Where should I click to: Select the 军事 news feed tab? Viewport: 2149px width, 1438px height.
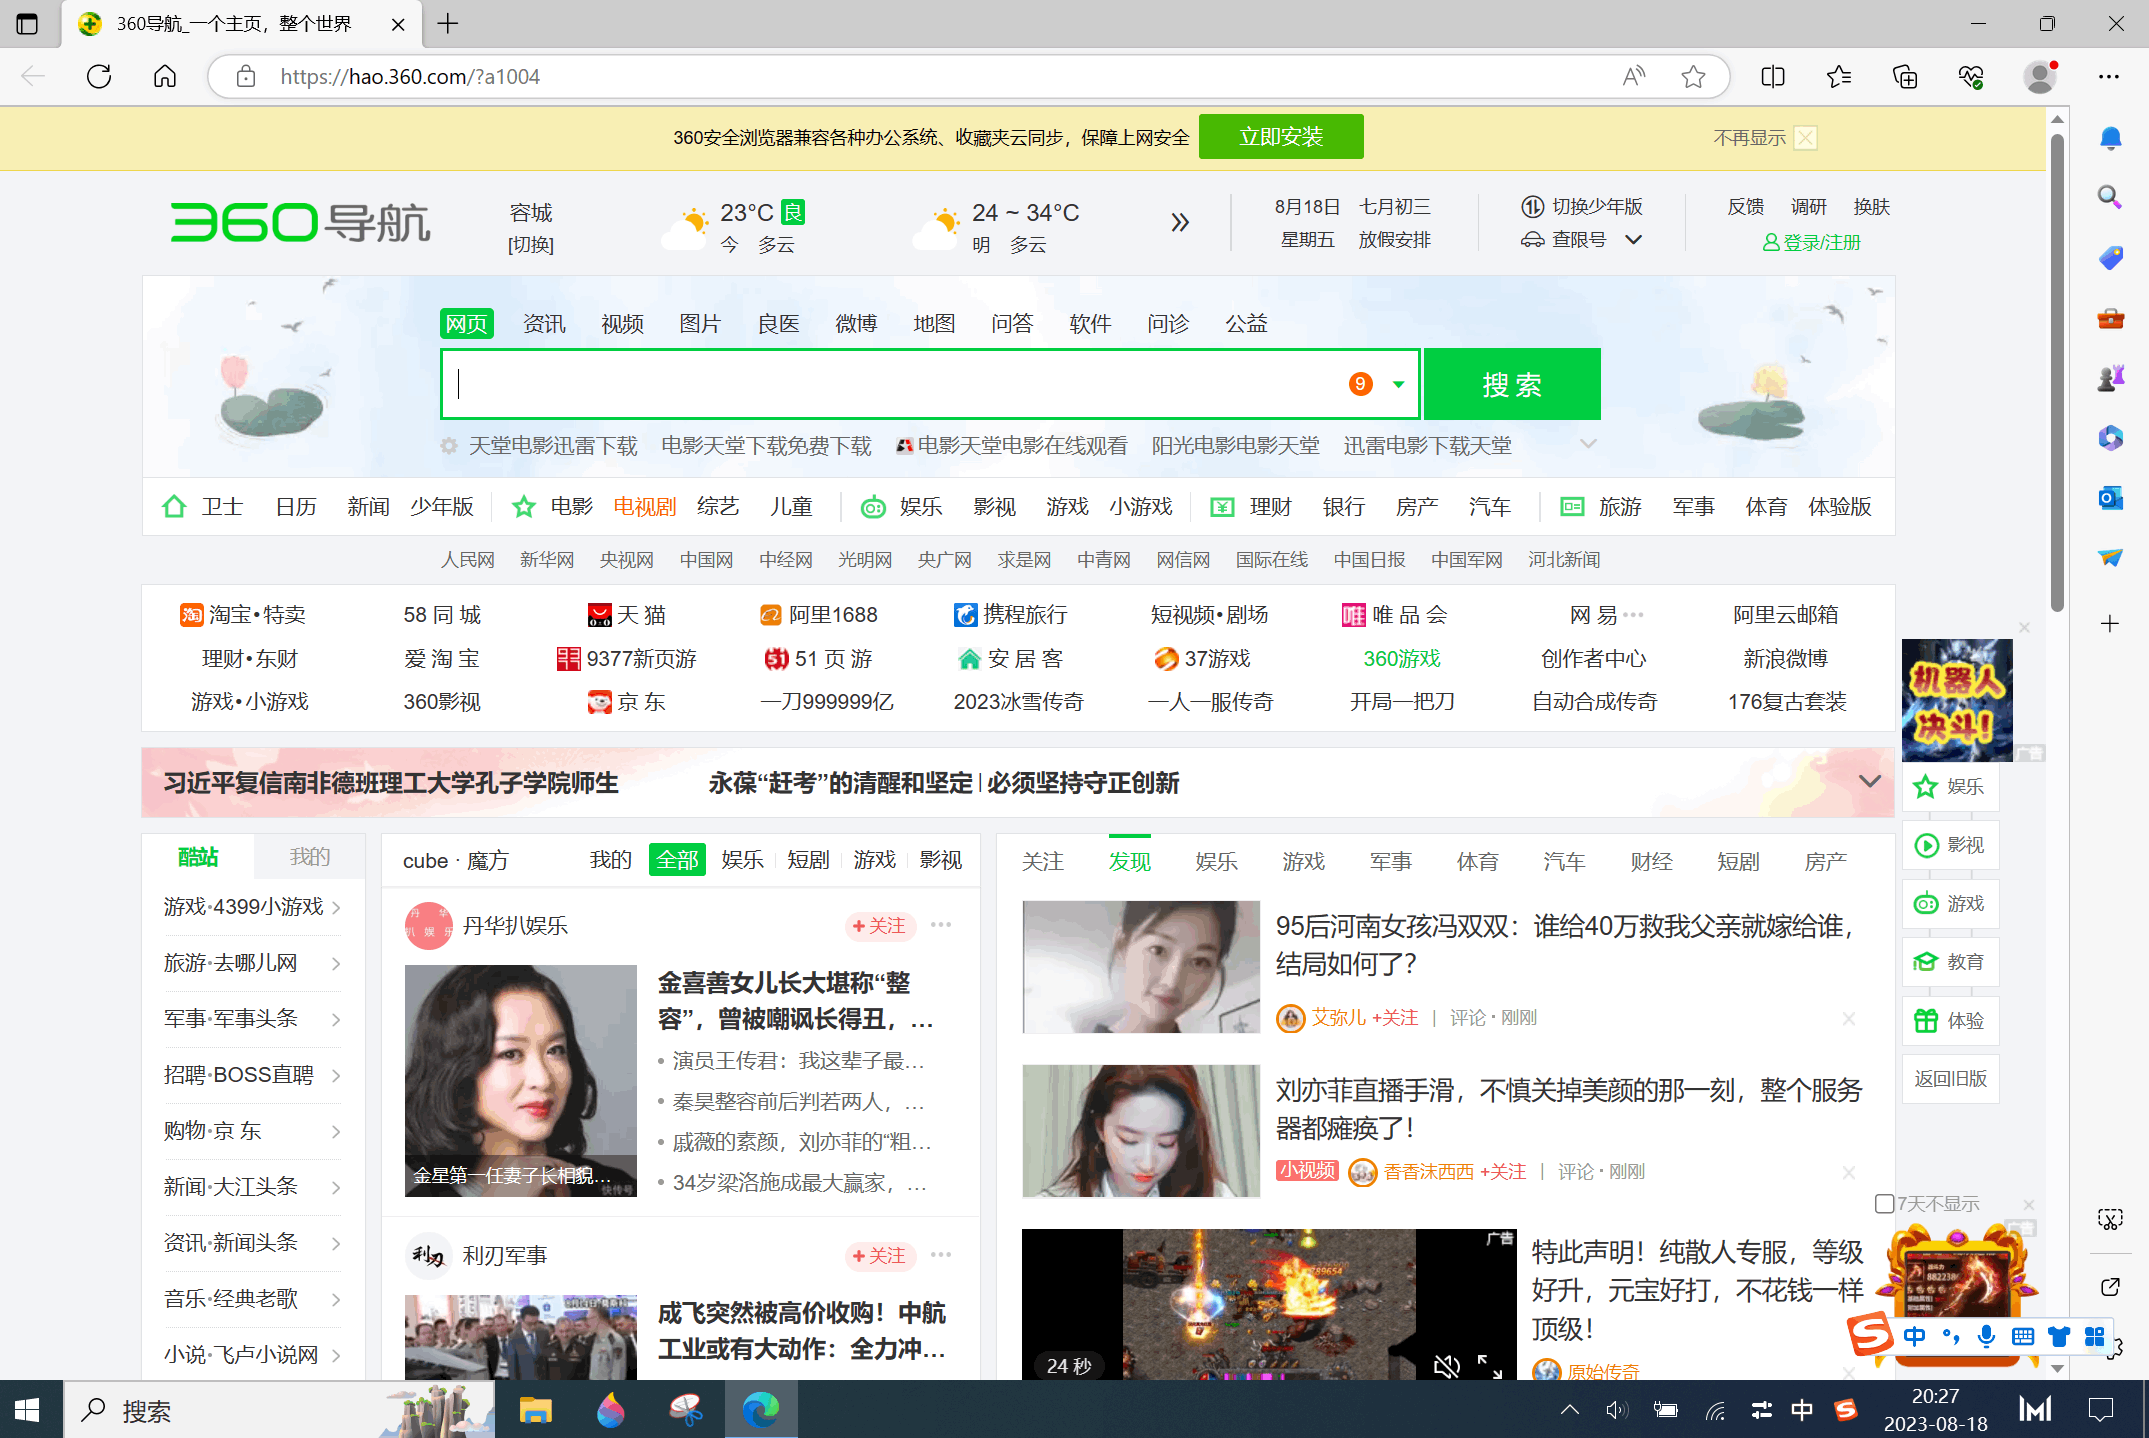coord(1390,861)
